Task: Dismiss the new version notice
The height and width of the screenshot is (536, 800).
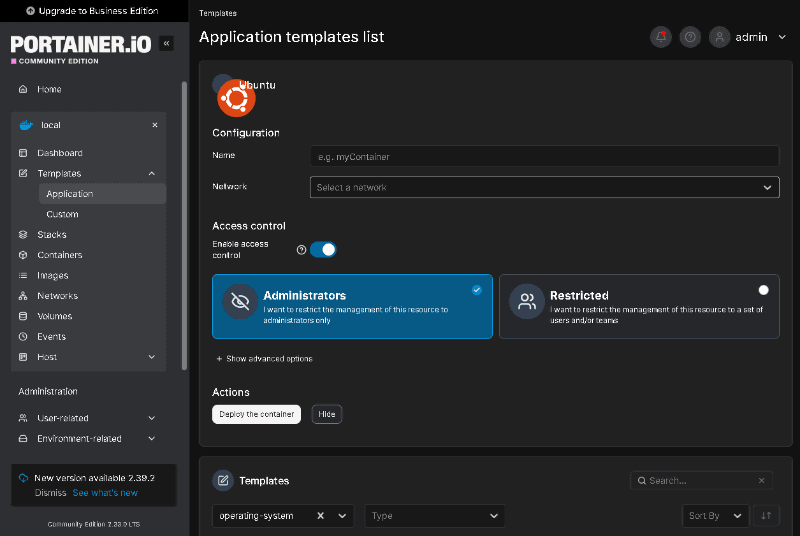Action: tap(51, 493)
